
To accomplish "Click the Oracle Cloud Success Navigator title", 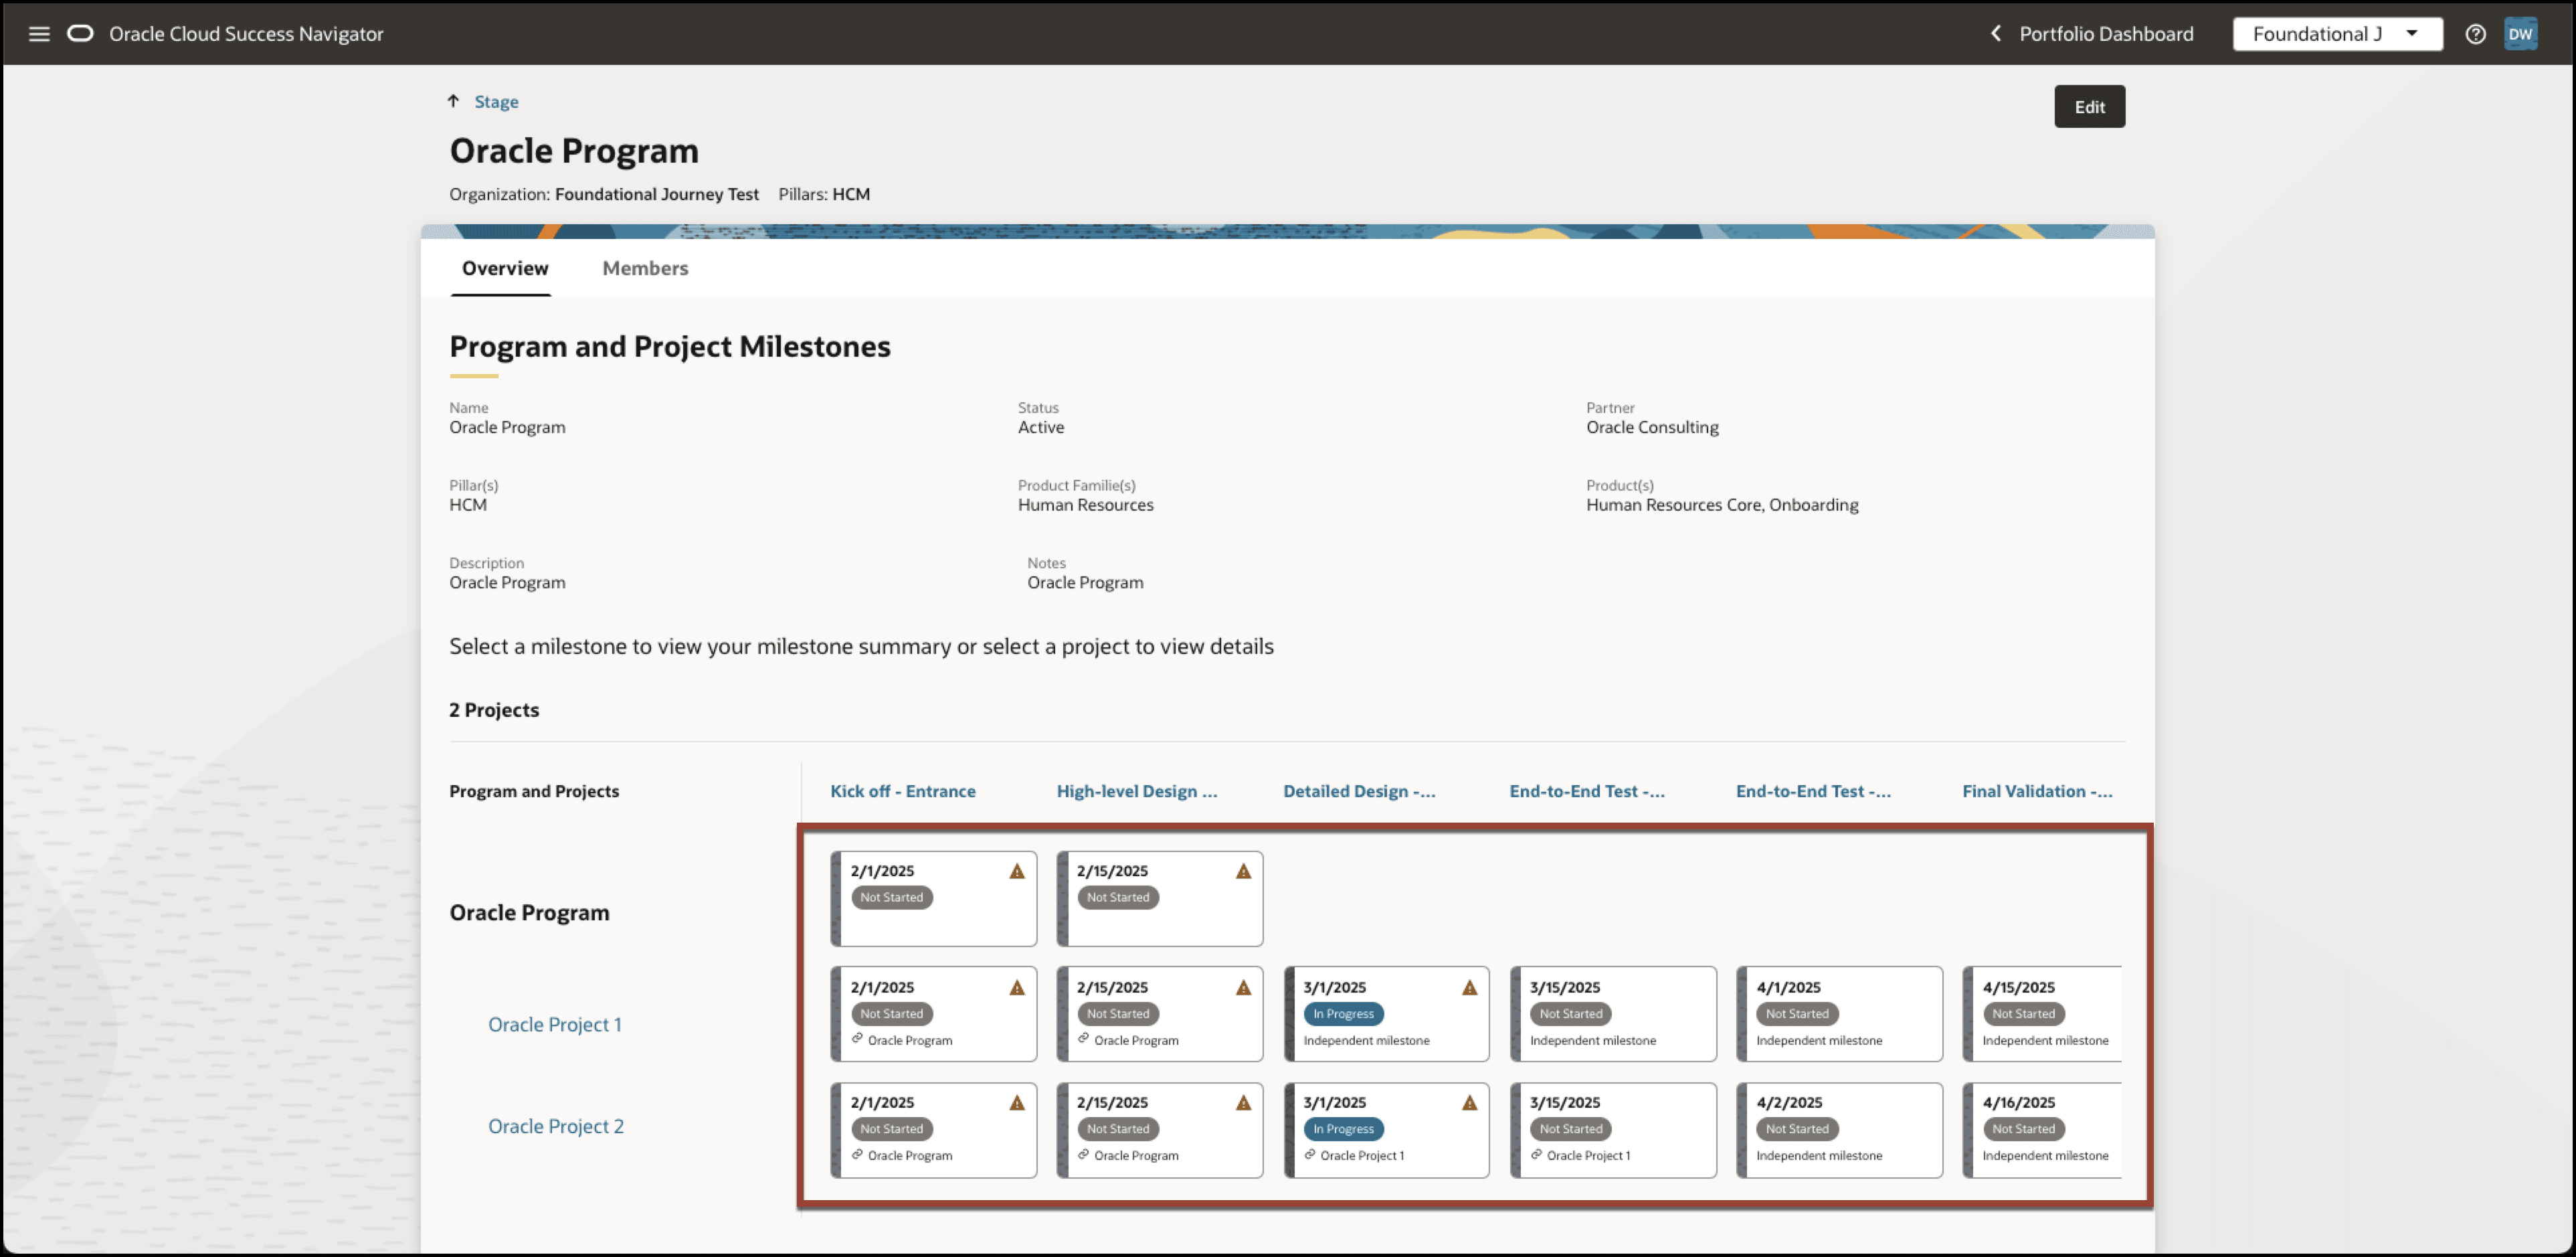I will click(246, 34).
